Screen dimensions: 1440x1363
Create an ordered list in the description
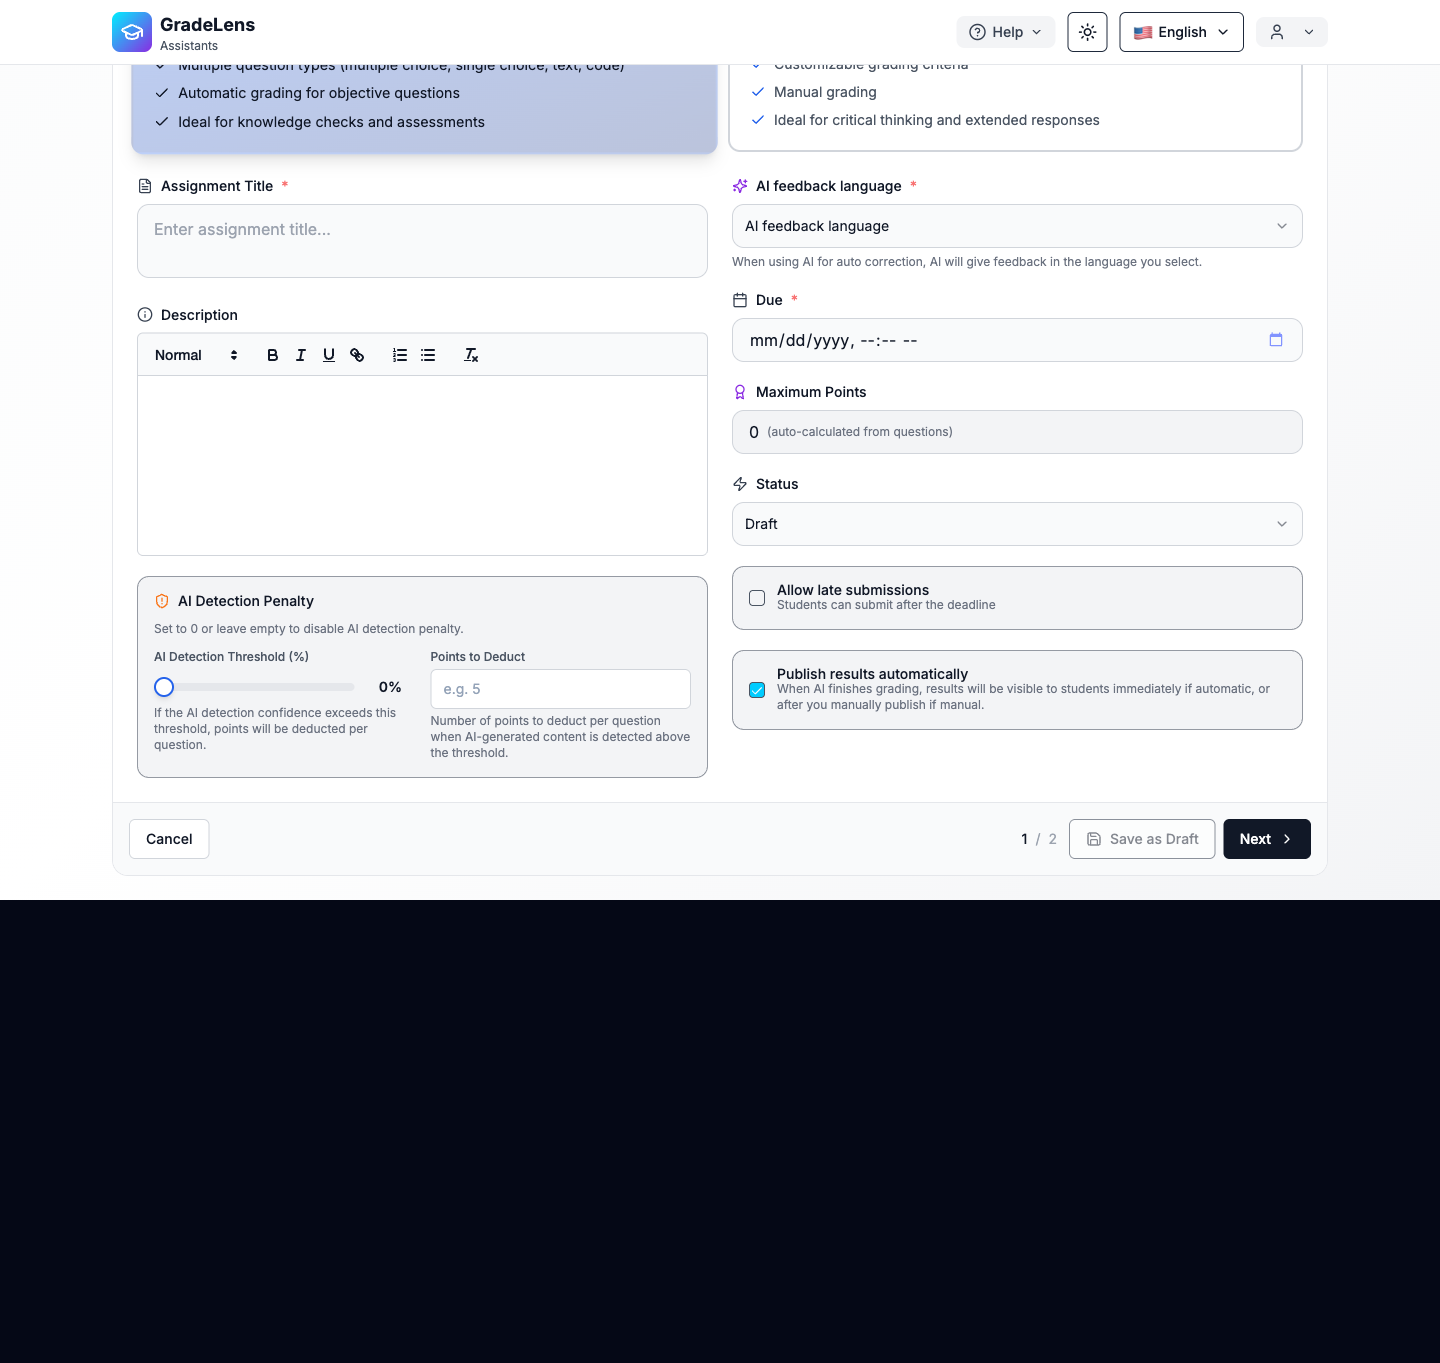click(x=400, y=355)
